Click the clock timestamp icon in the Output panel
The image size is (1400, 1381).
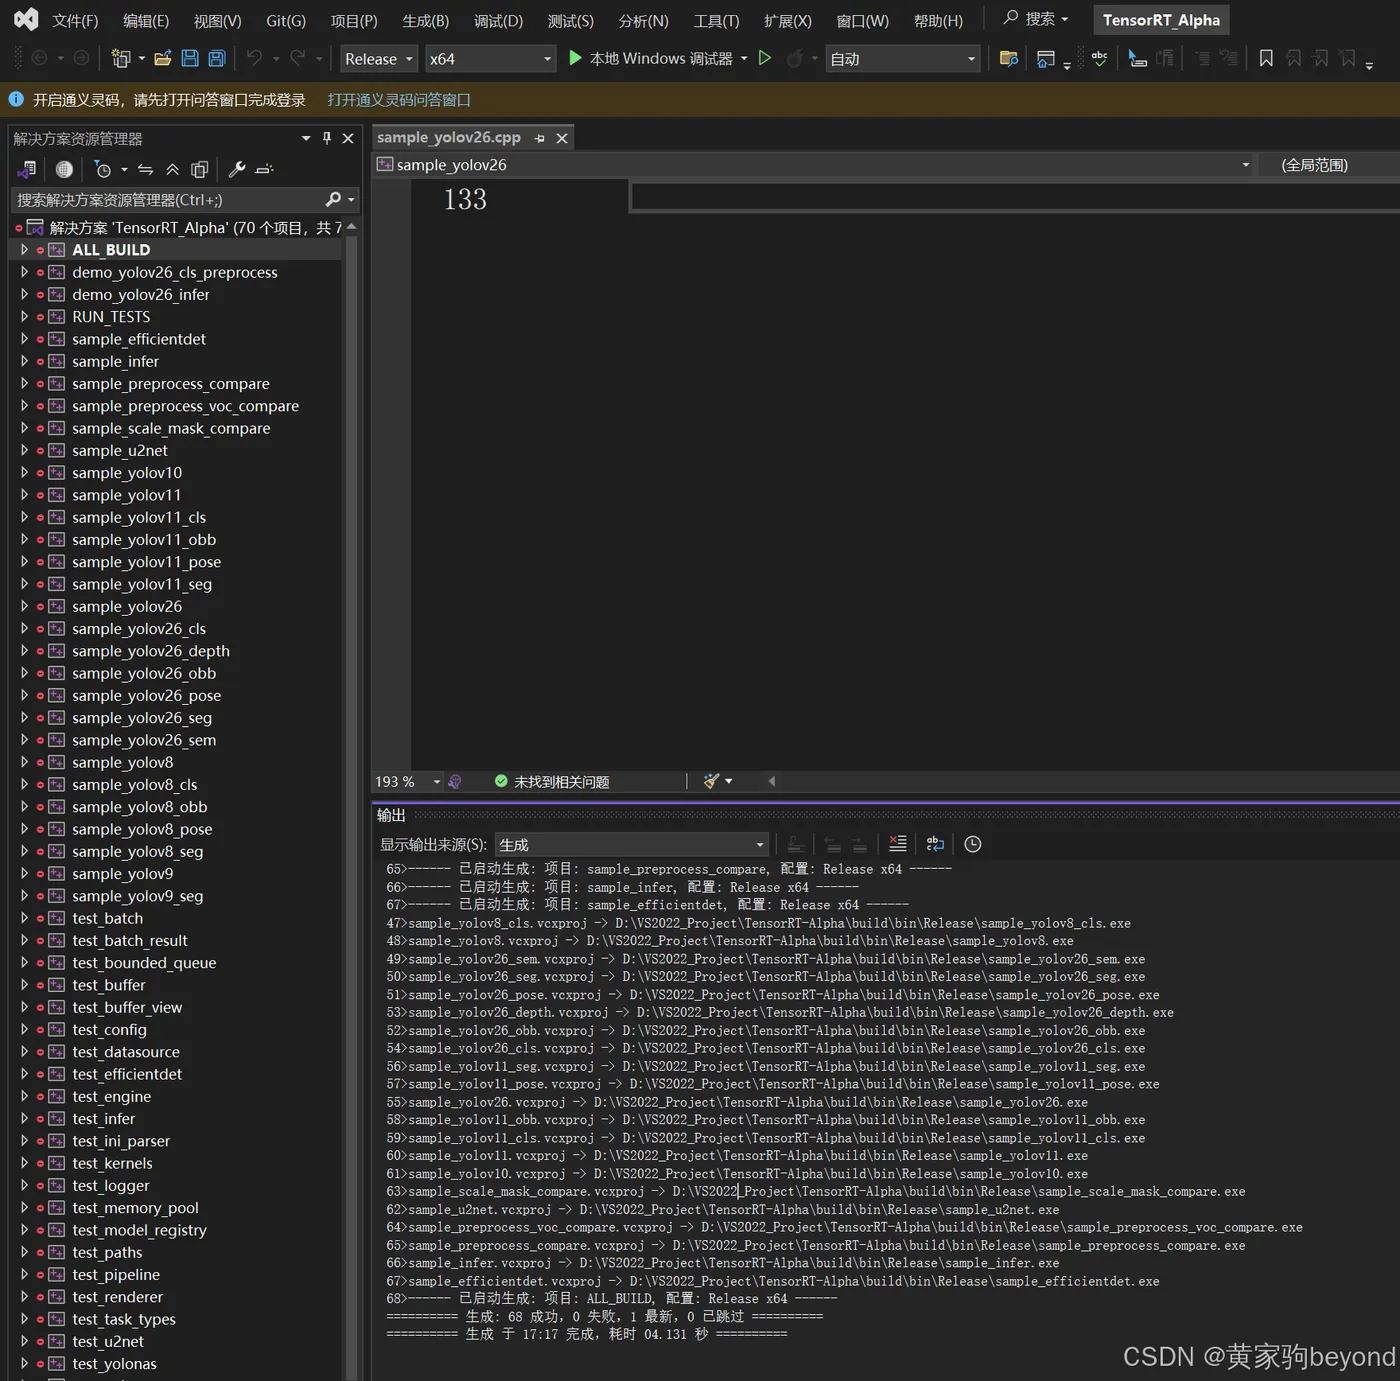tap(972, 844)
